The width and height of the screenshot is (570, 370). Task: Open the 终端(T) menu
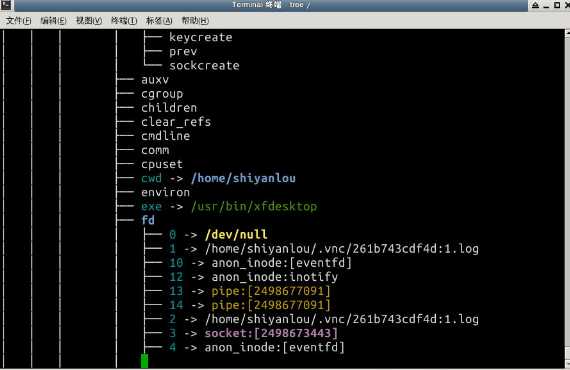pos(124,20)
